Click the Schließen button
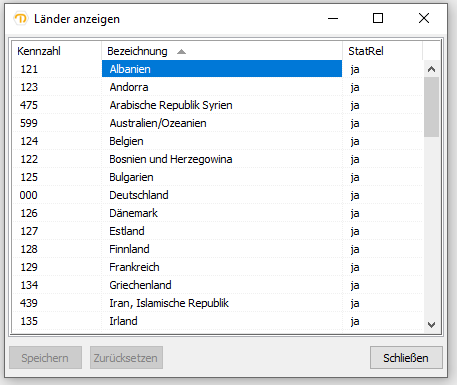This screenshot has width=457, height=385. coord(406,358)
